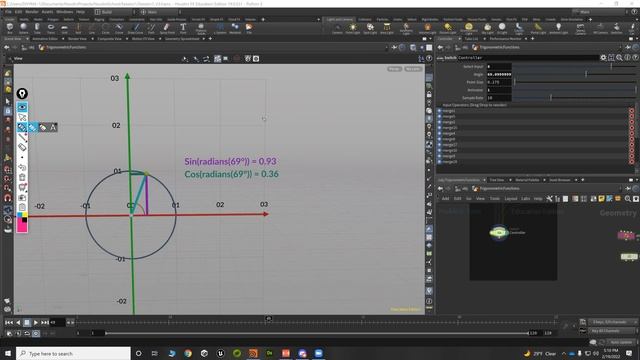640x360 pixels.
Task: Adjust the Angle parameter slider
Action: (x=574, y=74)
